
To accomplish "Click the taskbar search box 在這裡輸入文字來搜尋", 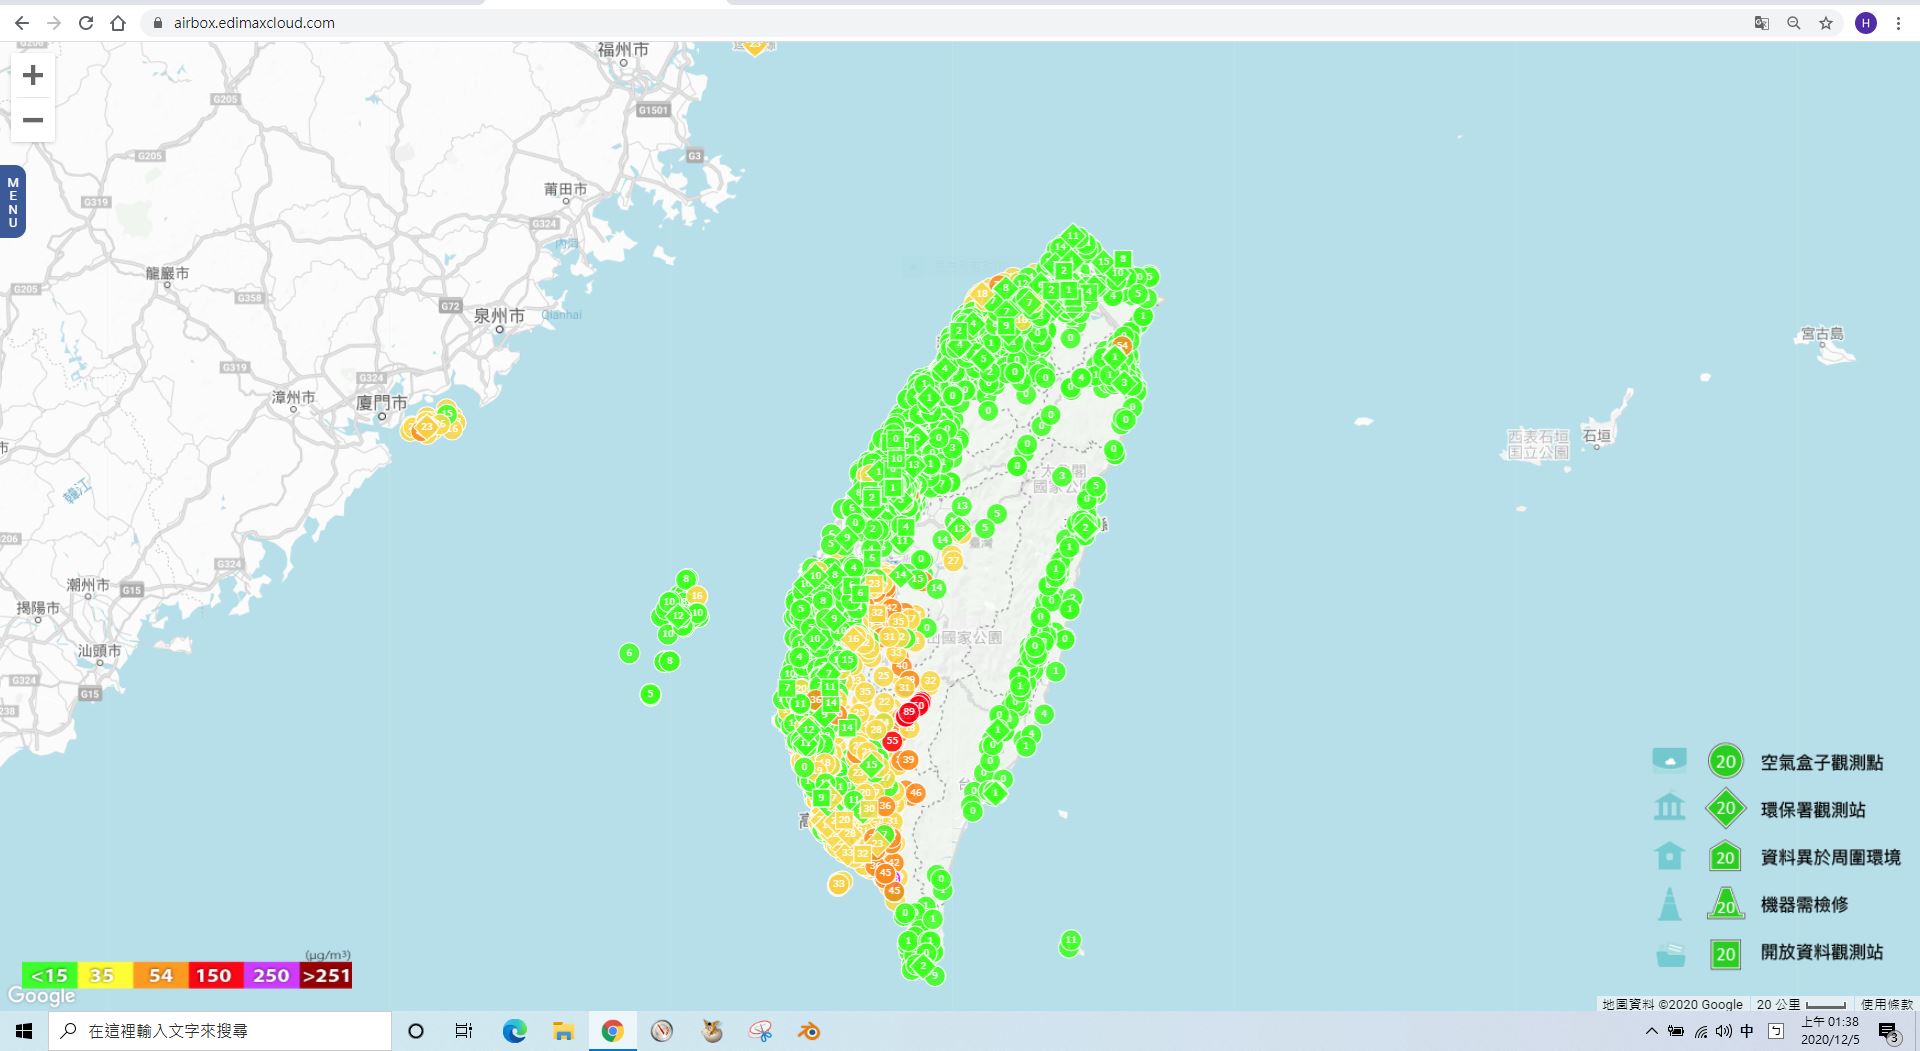I will 220,1031.
